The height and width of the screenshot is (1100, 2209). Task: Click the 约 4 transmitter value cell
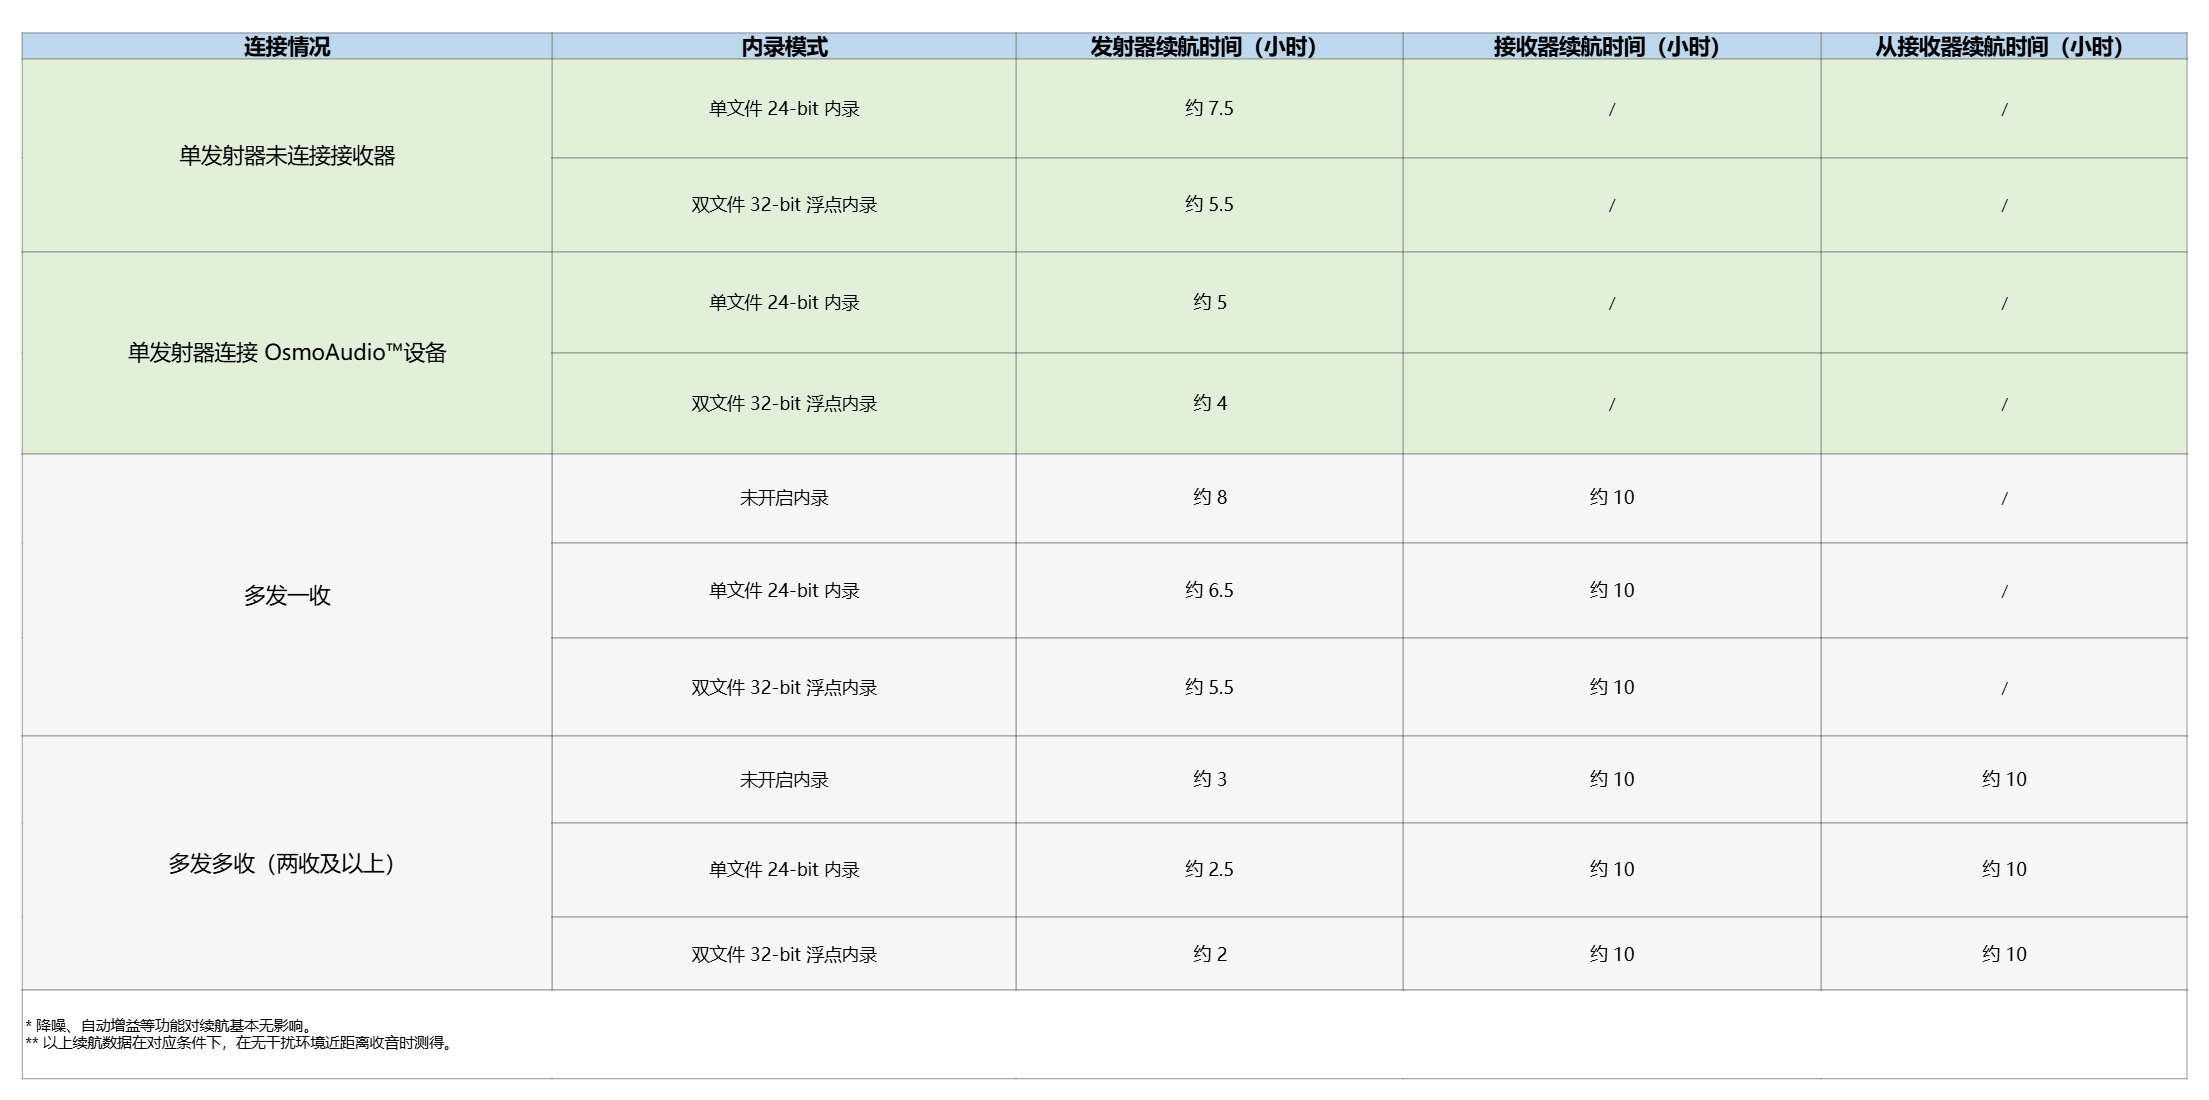[1209, 403]
